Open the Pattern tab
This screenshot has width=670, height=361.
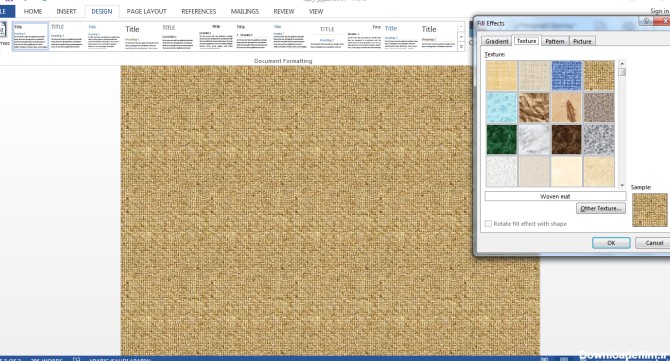pyautogui.click(x=555, y=41)
